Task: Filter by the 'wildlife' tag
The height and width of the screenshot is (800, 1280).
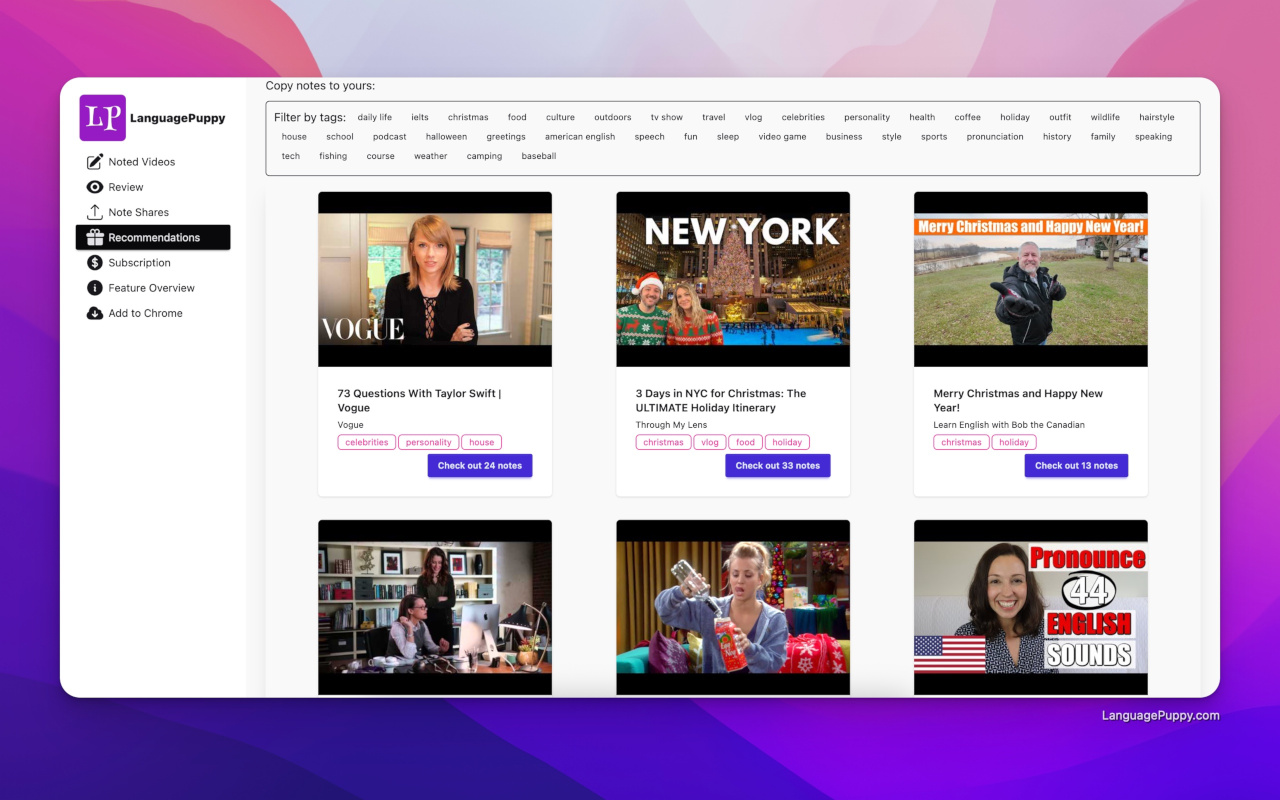Action: point(1105,117)
